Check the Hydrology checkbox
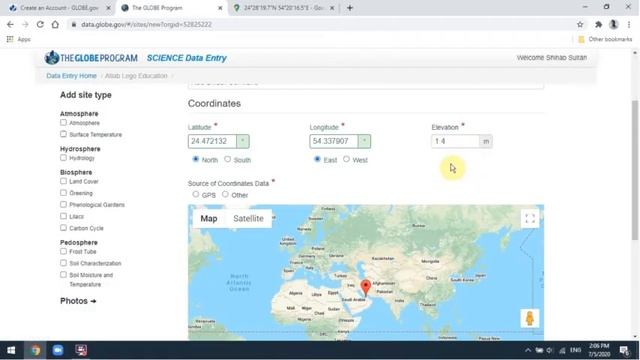The width and height of the screenshot is (640, 360). (x=63, y=158)
